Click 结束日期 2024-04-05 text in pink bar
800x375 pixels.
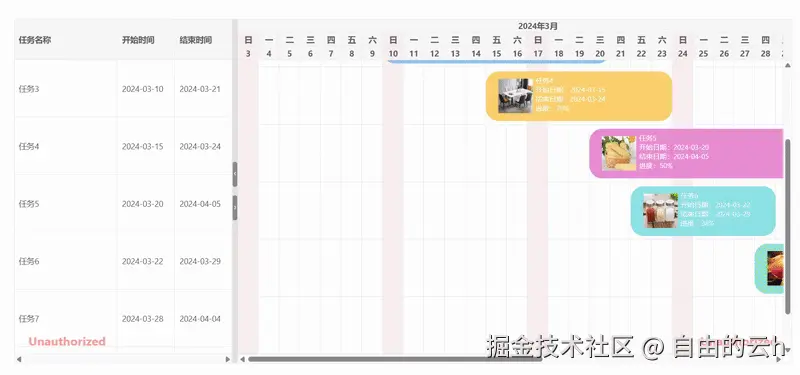674,157
